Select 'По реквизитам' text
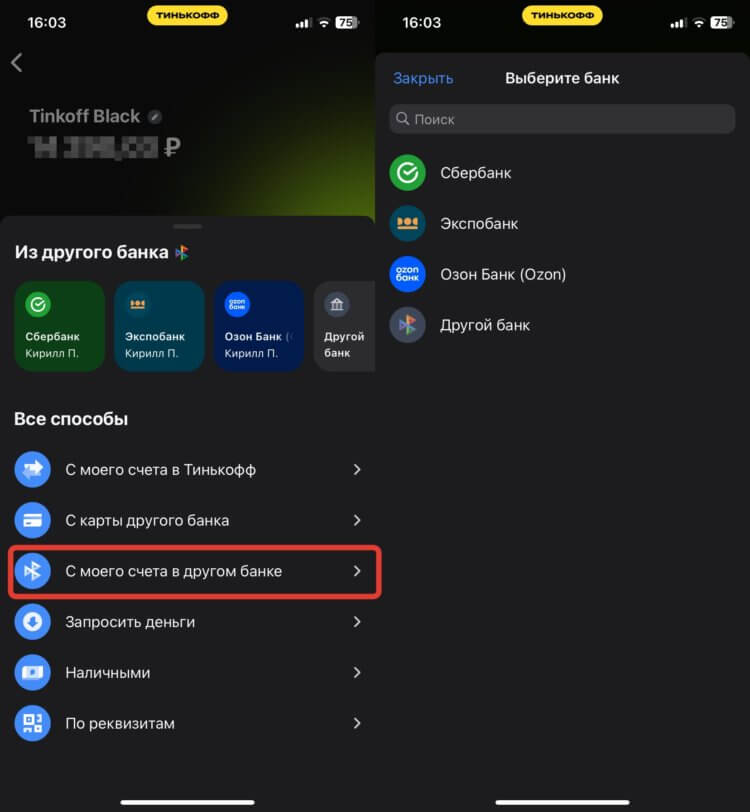Image resolution: width=750 pixels, height=812 pixels. coord(120,724)
